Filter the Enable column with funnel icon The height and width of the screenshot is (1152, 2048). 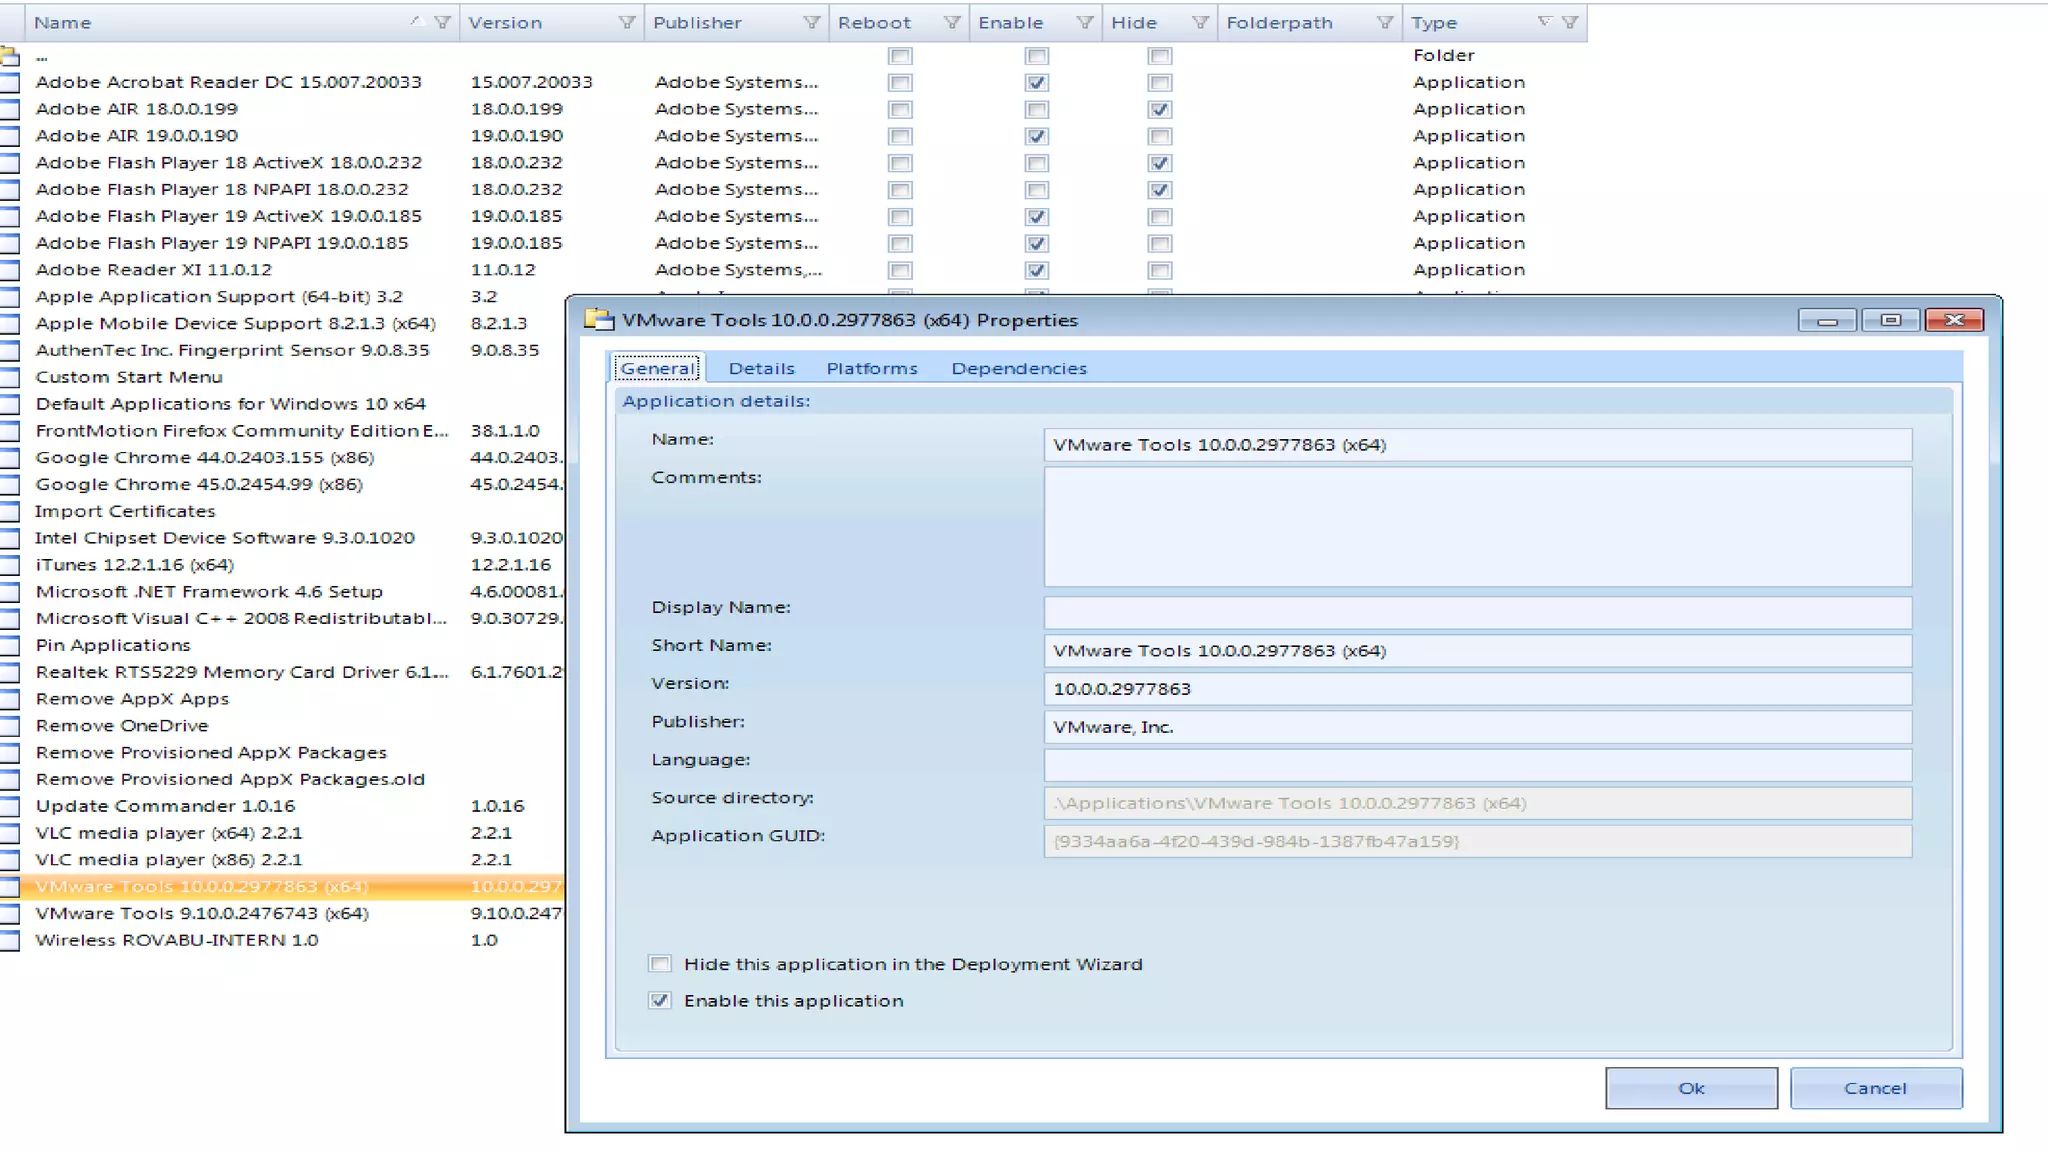tap(1085, 22)
